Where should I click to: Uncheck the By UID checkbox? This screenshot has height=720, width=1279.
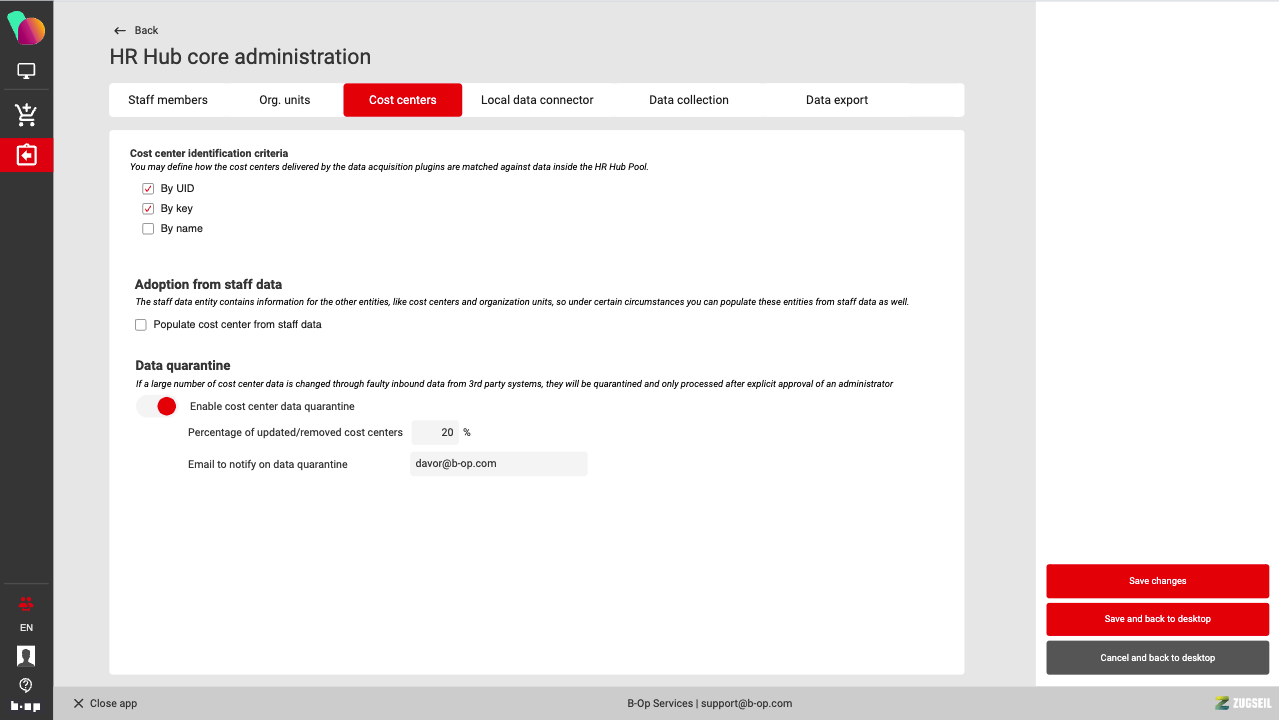(148, 189)
